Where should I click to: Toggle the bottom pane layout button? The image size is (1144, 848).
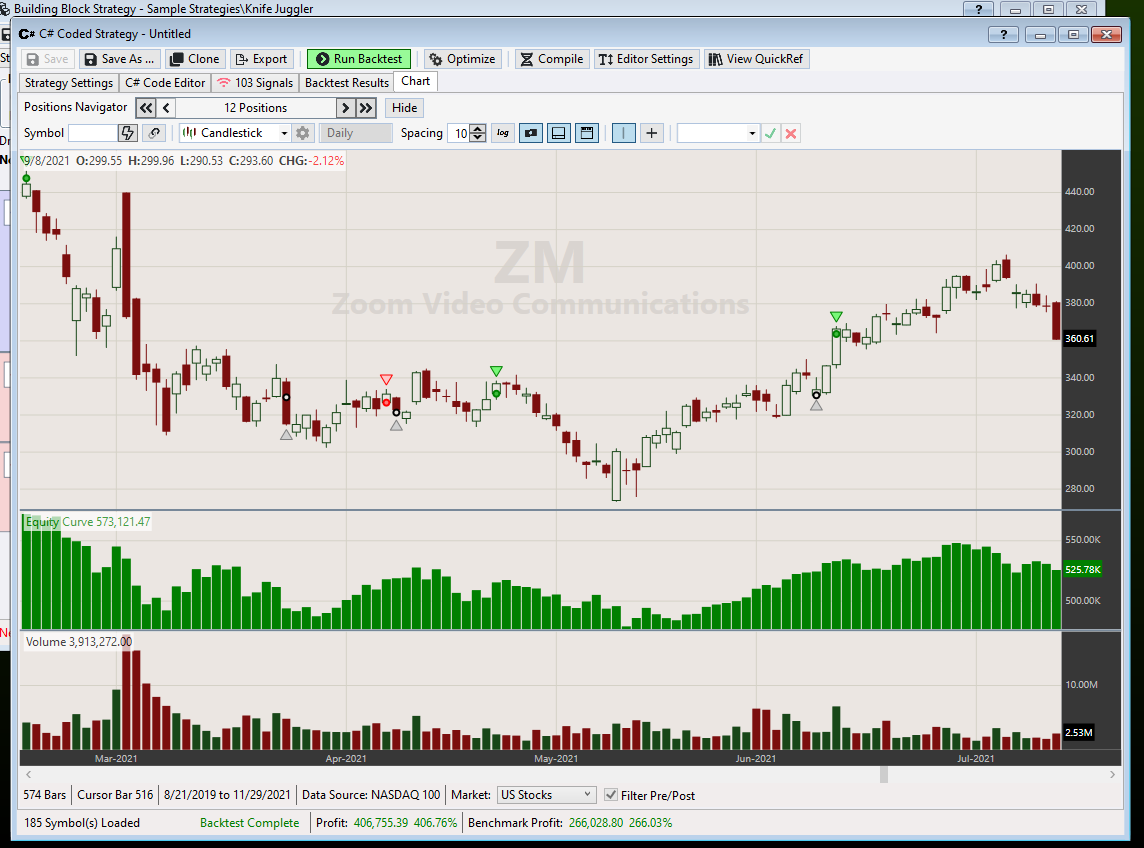(x=558, y=133)
